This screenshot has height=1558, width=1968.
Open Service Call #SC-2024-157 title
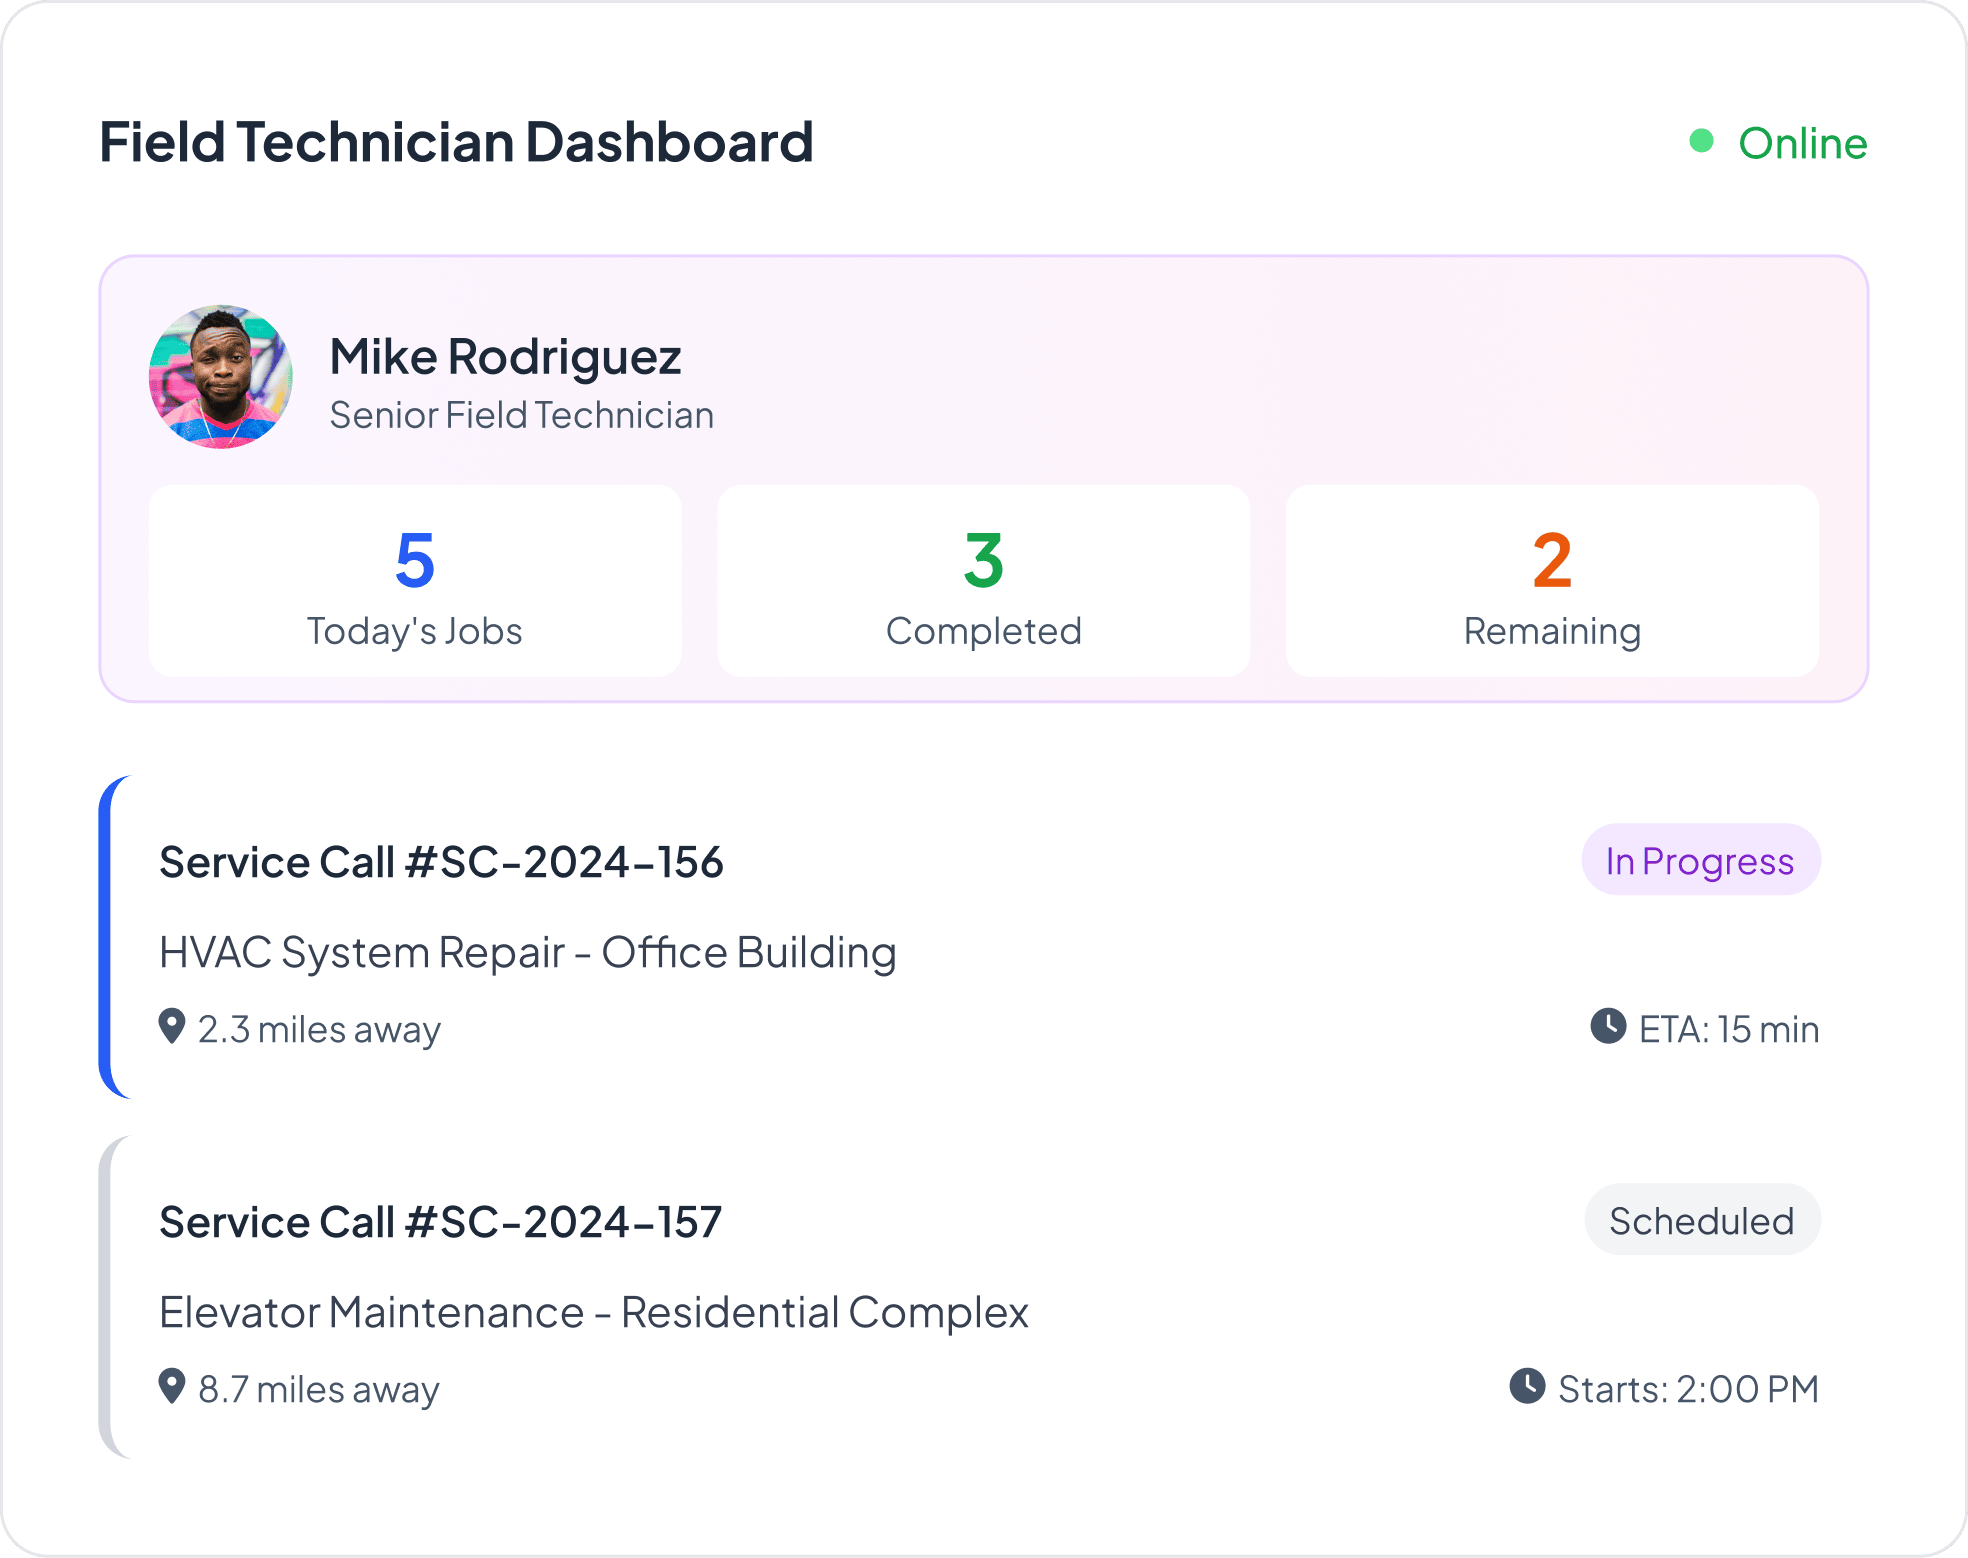(440, 1222)
